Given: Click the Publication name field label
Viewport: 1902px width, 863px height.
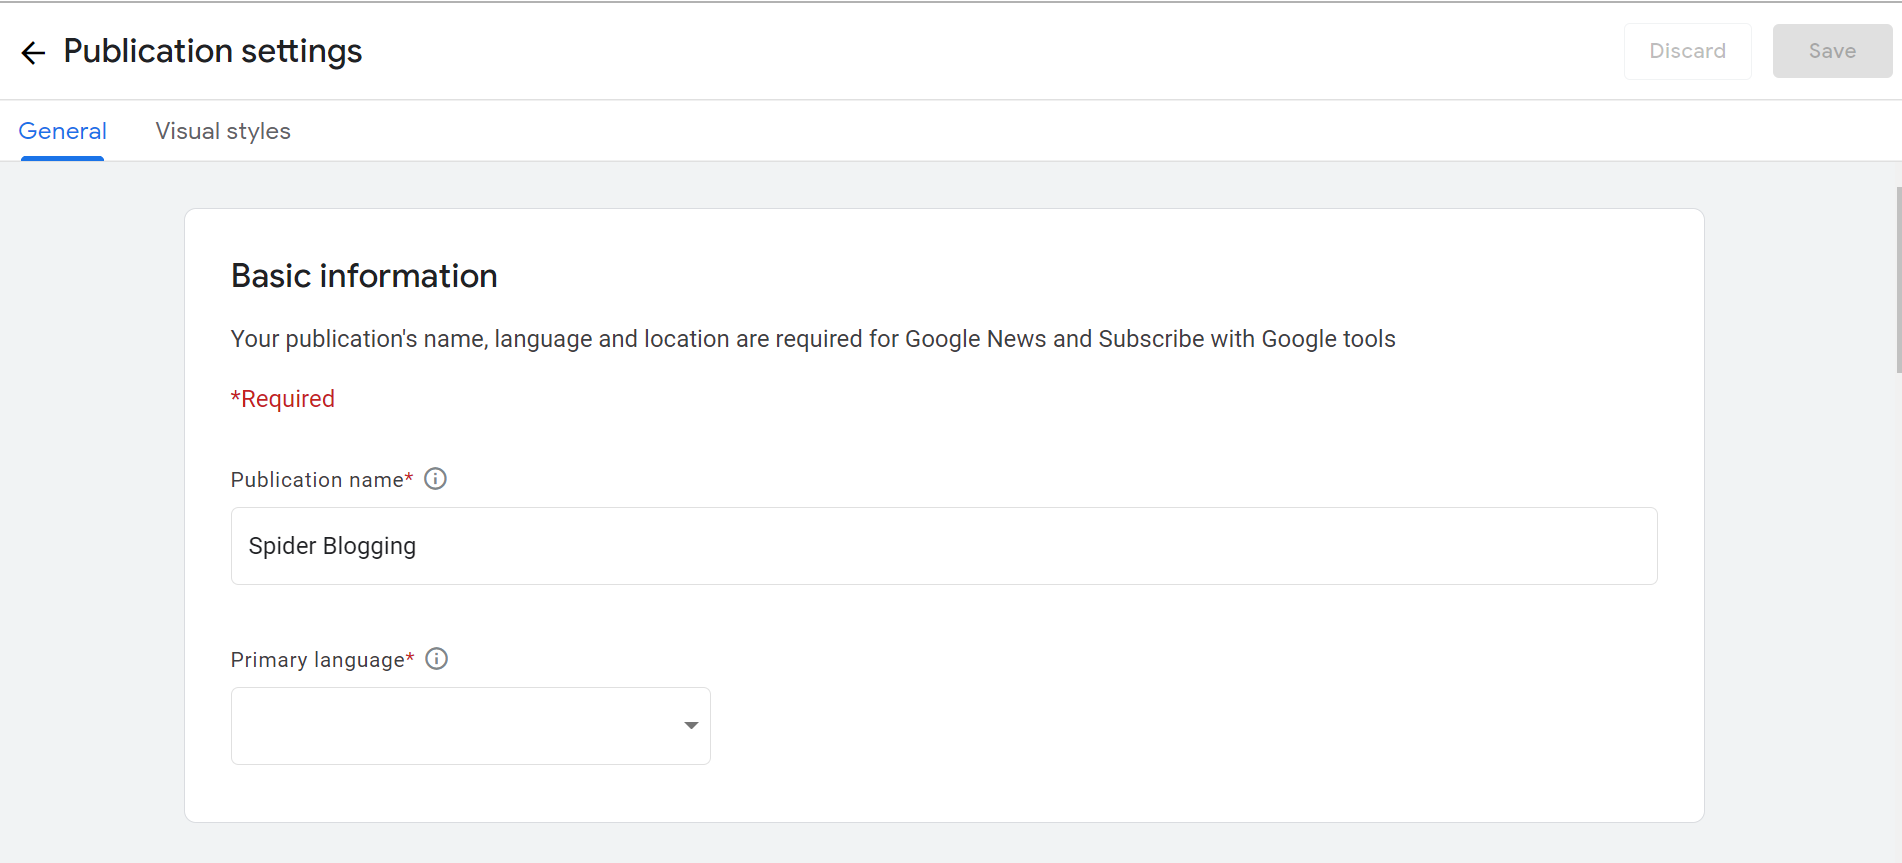Looking at the screenshot, I should click(x=316, y=480).
